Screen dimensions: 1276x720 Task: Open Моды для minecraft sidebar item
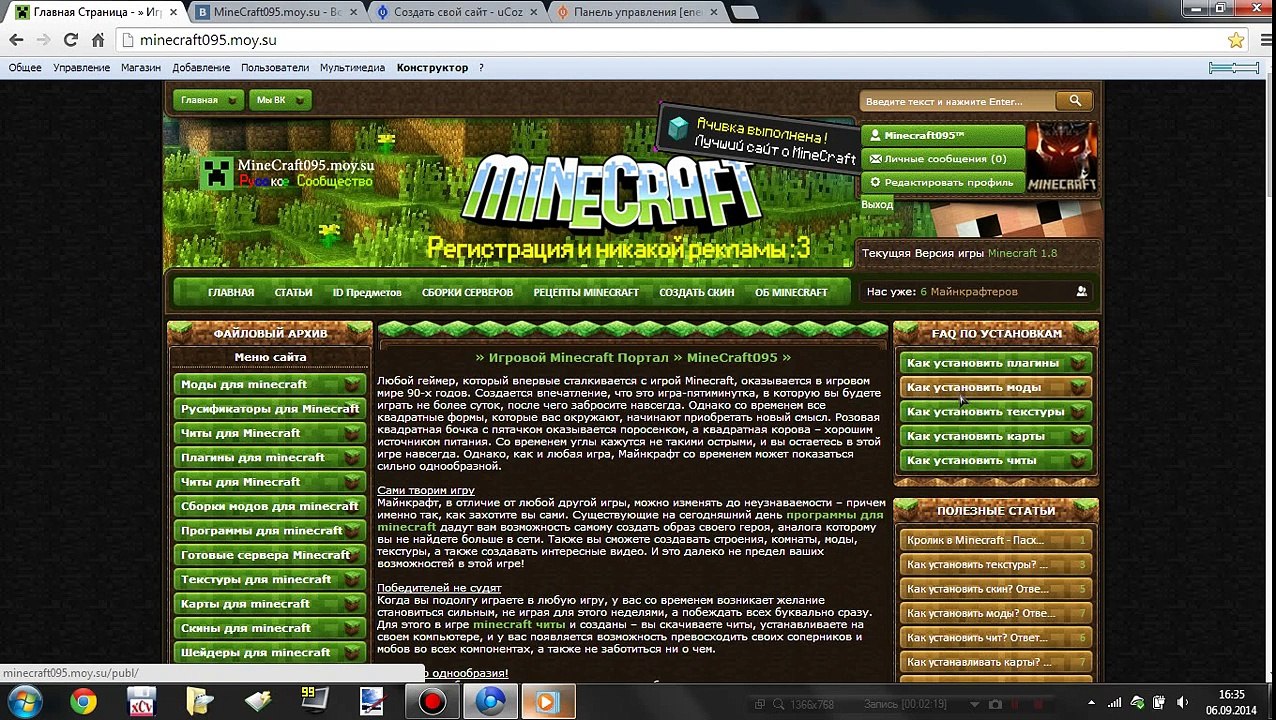[x=270, y=385]
